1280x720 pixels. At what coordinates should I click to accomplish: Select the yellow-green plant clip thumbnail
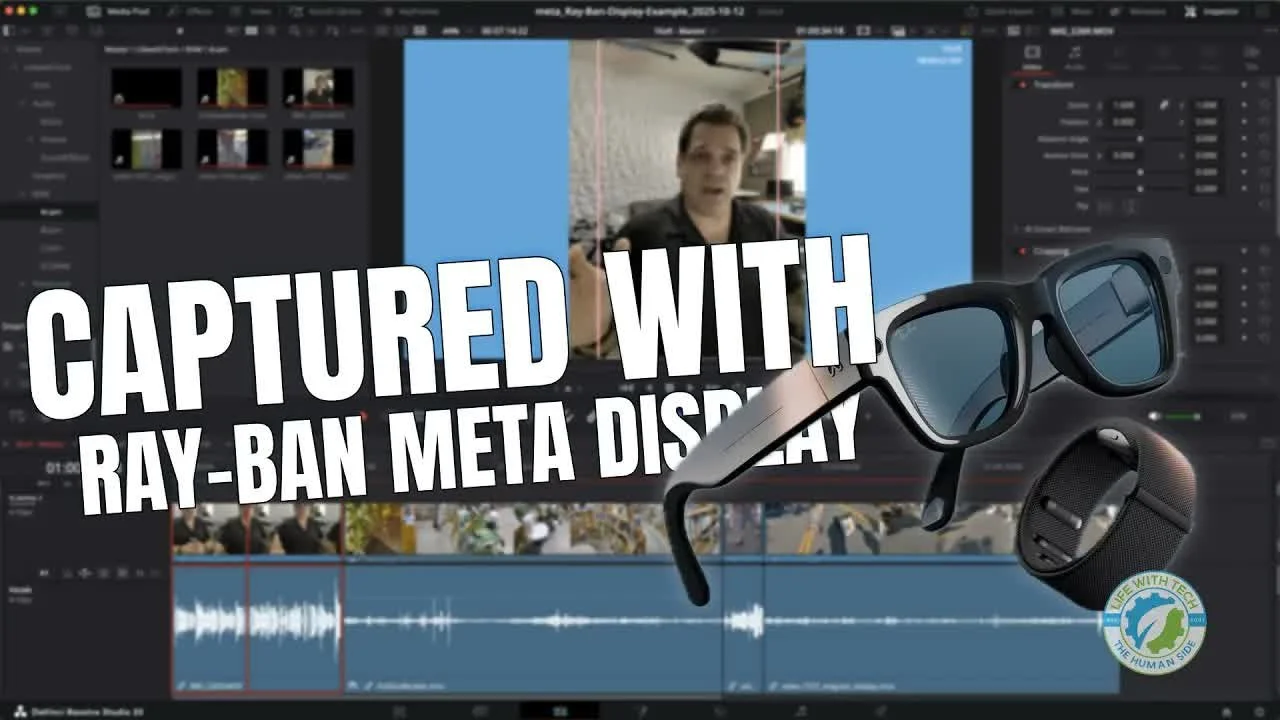click(232, 88)
